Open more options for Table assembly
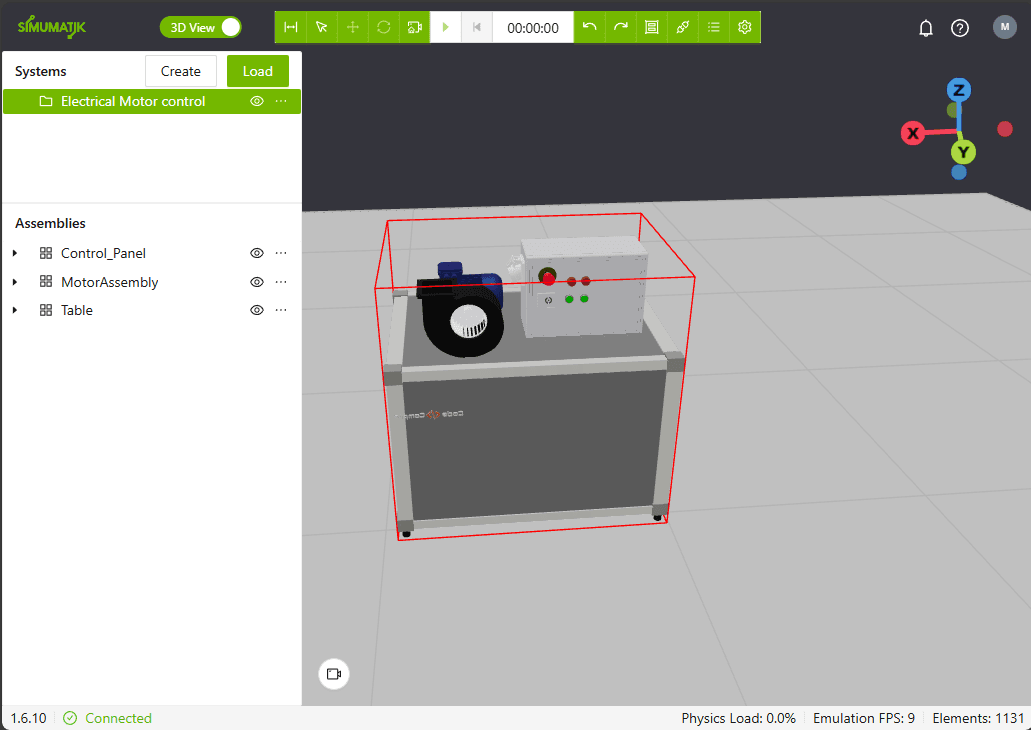1031x730 pixels. [x=281, y=310]
